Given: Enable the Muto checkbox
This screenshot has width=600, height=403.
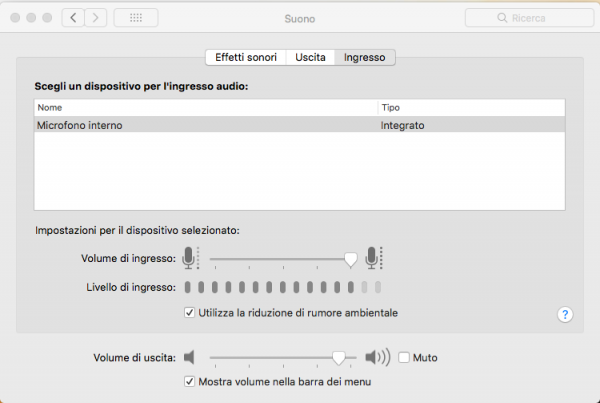Looking at the screenshot, I should pyautogui.click(x=404, y=357).
